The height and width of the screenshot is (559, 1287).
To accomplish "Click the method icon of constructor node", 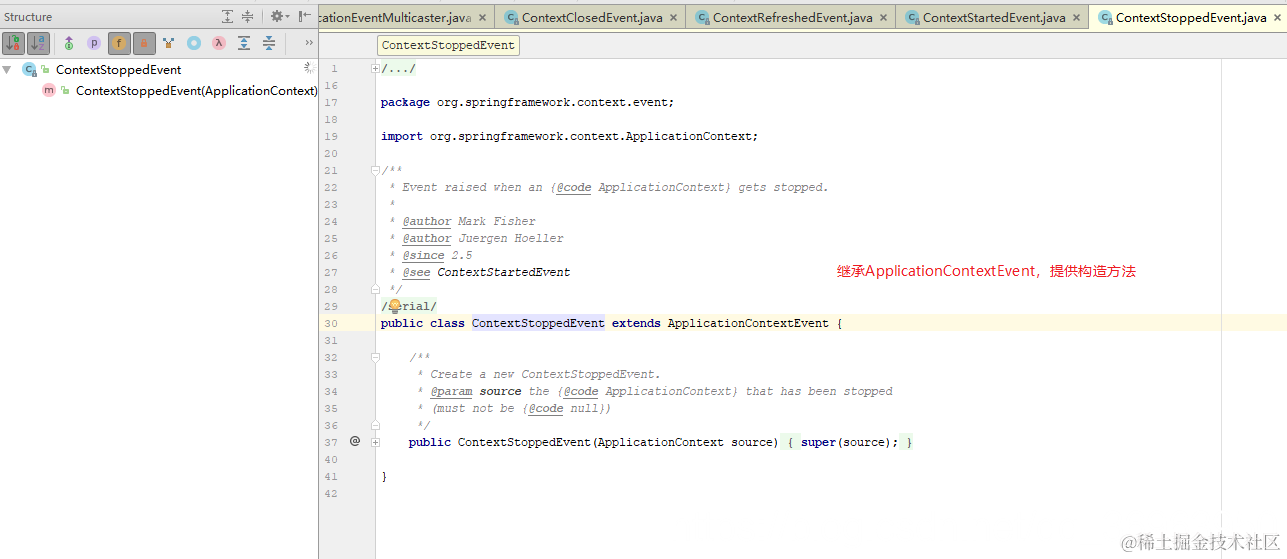I will click(48, 90).
